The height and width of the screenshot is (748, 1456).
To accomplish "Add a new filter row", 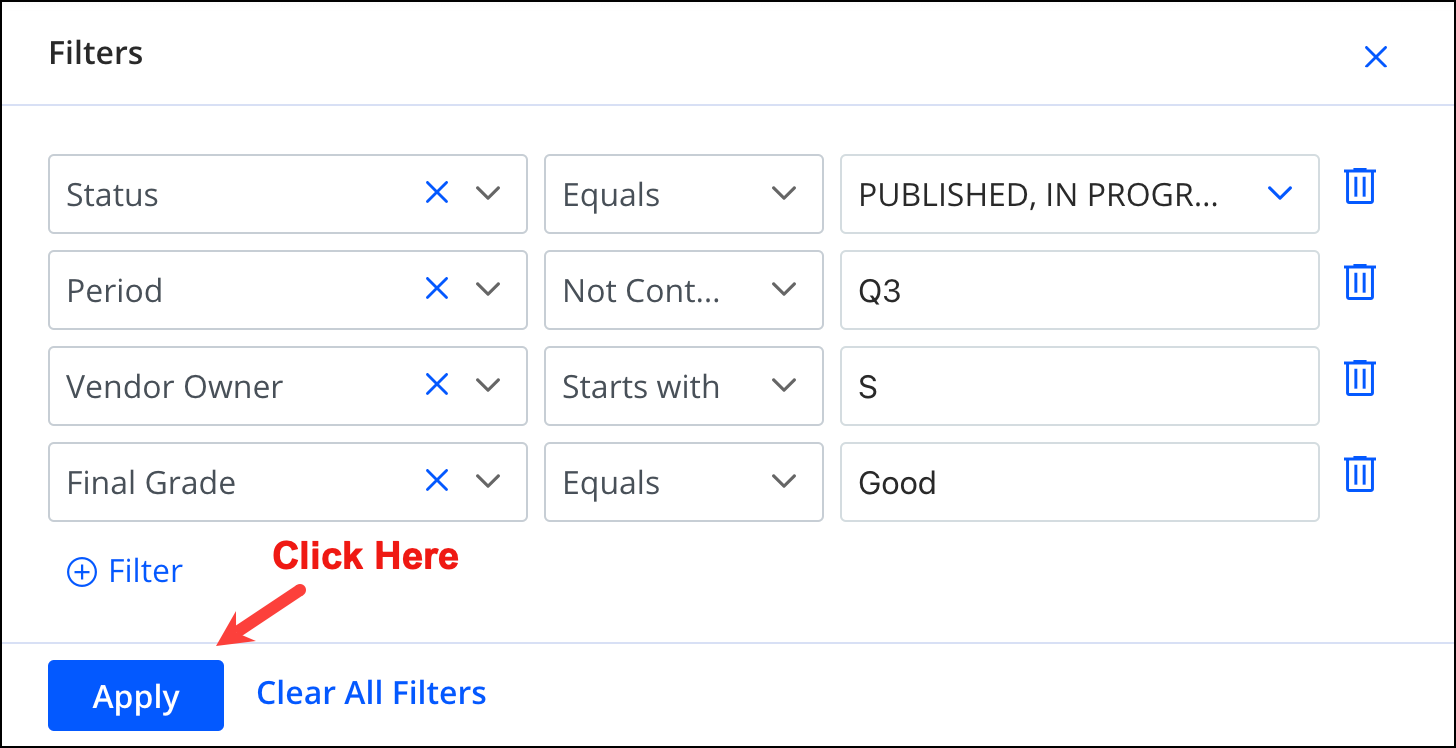I will [x=125, y=571].
